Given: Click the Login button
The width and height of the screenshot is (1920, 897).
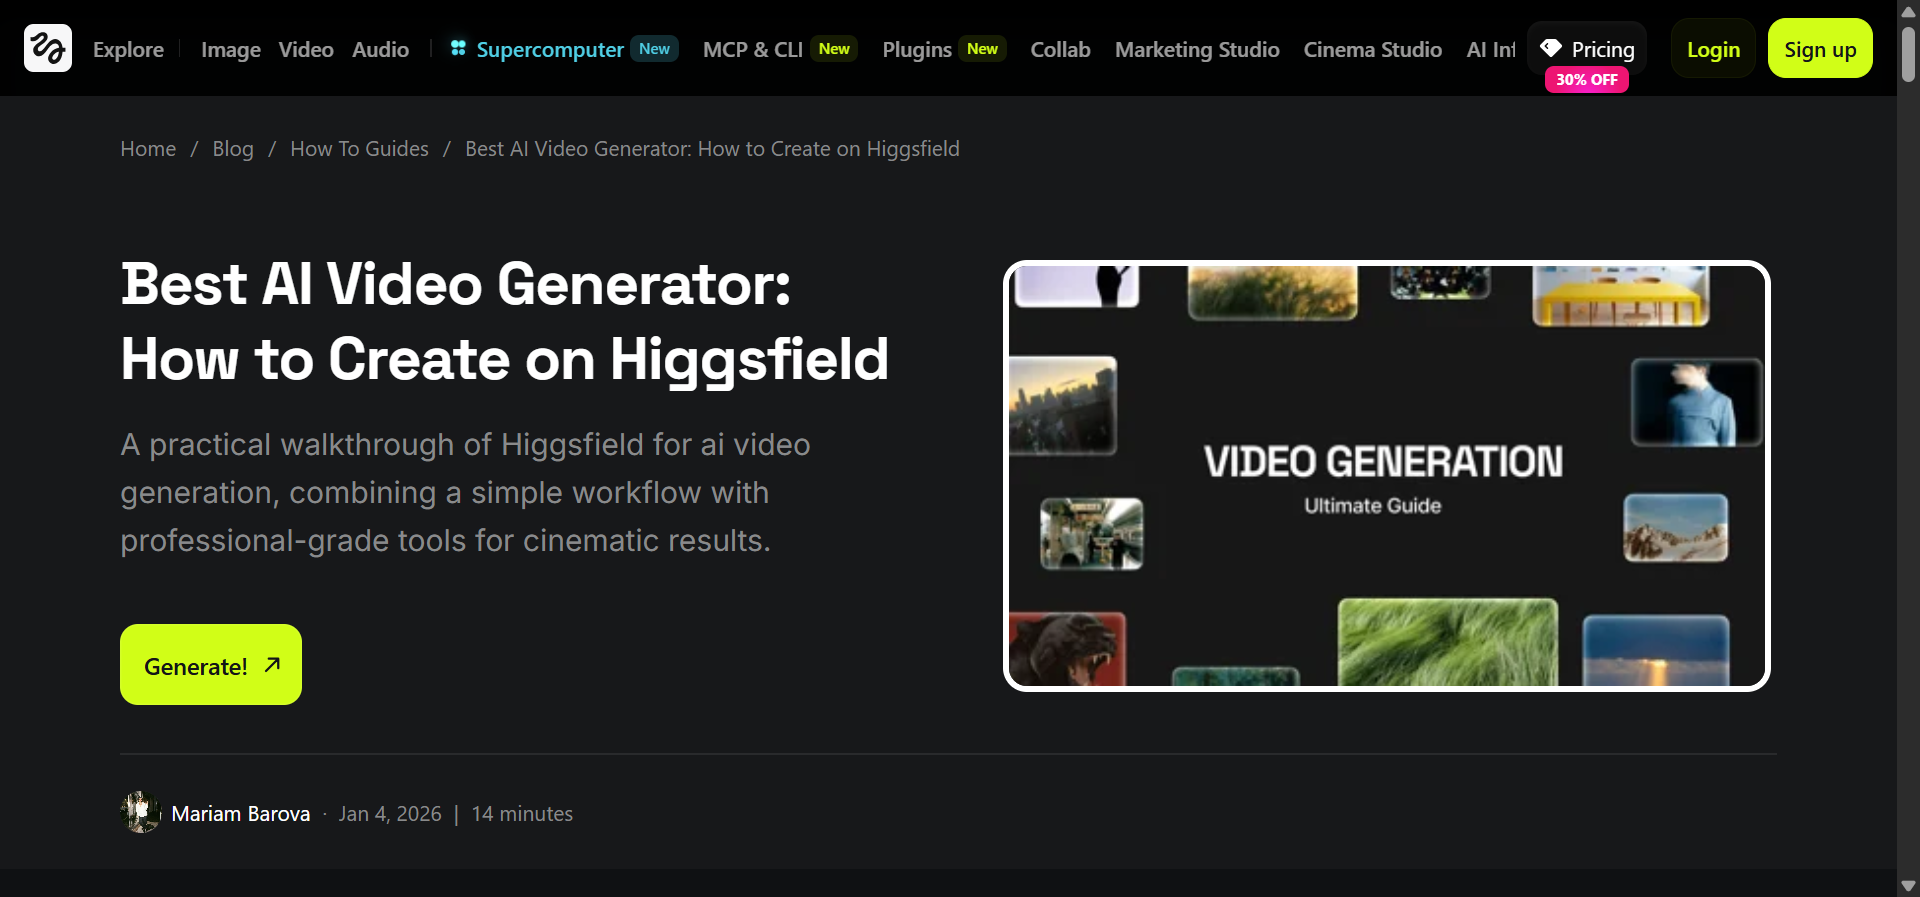Looking at the screenshot, I should (1713, 49).
